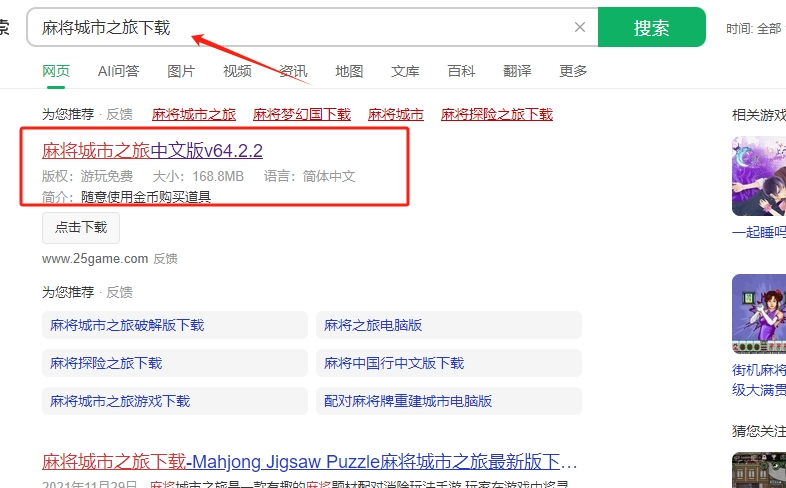Click the 街机麻将 related game link

pyautogui.click(x=759, y=380)
